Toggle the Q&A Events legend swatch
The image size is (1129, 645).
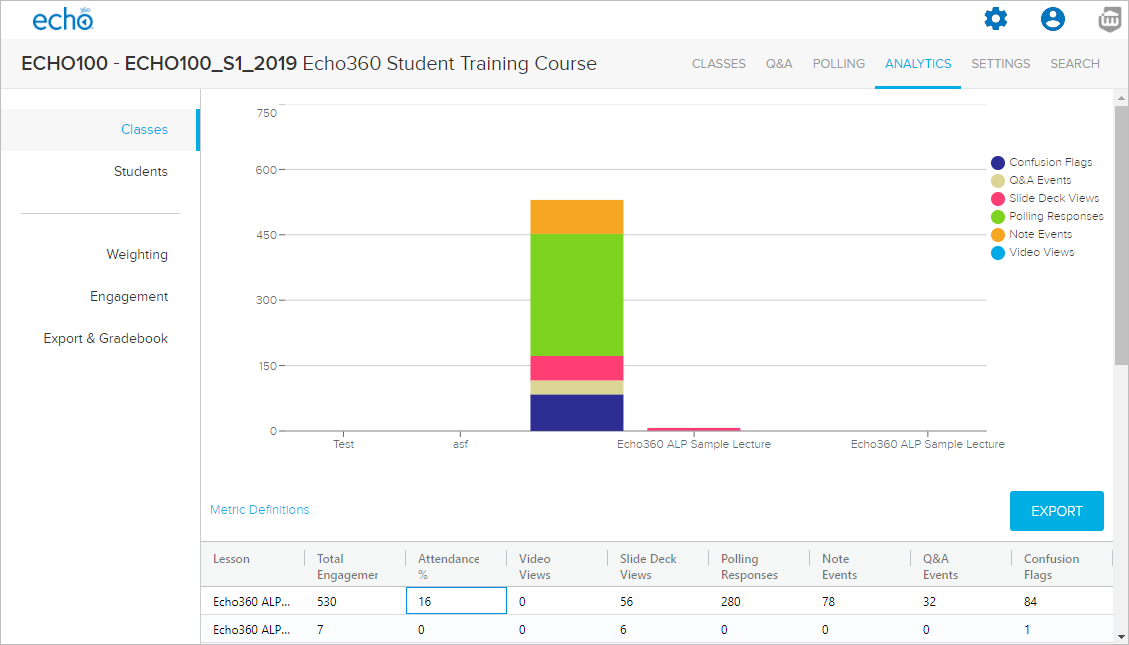[997, 181]
